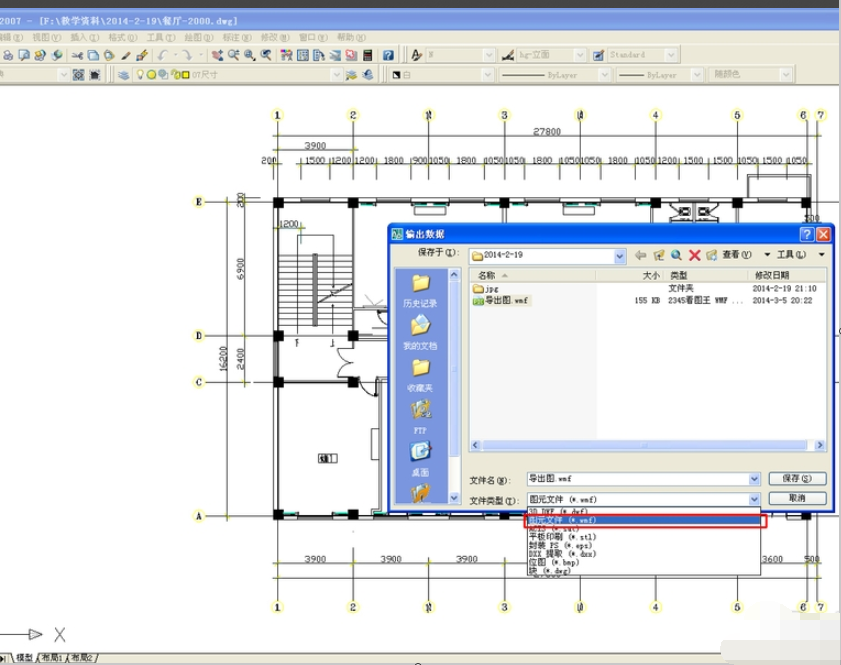Viewport: 841px width, 665px height.
Task: Click the red Delete X in dialog
Action: (x=695, y=255)
